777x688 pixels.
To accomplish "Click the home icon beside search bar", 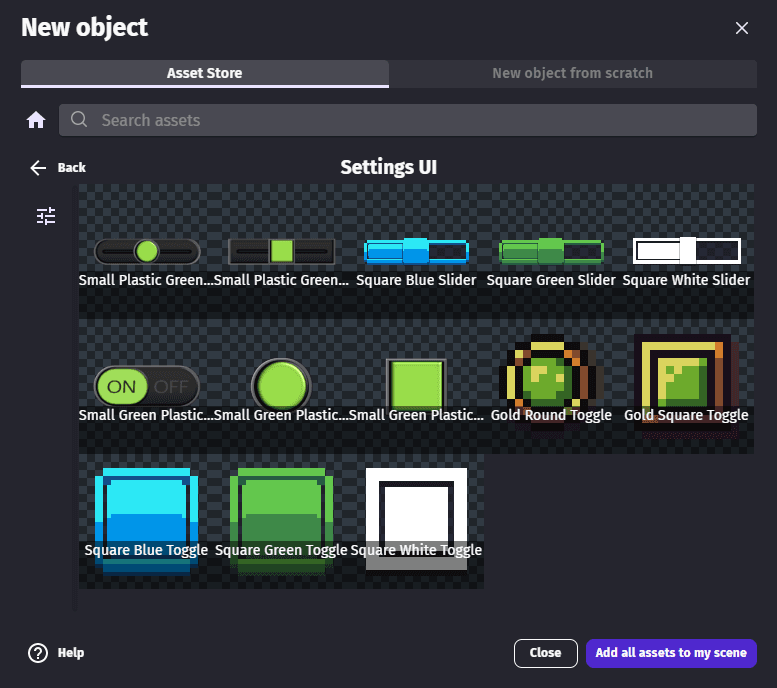I will pyautogui.click(x=36, y=120).
